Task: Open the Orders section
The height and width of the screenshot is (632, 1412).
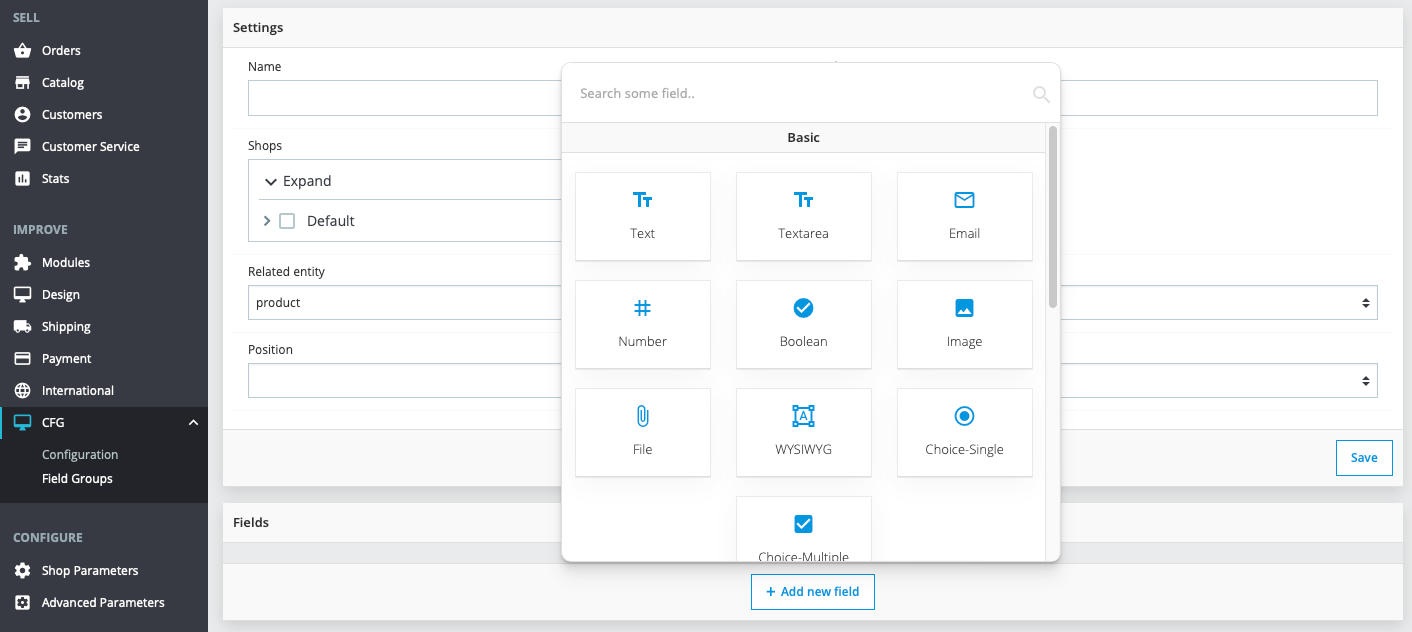Action: (x=62, y=50)
